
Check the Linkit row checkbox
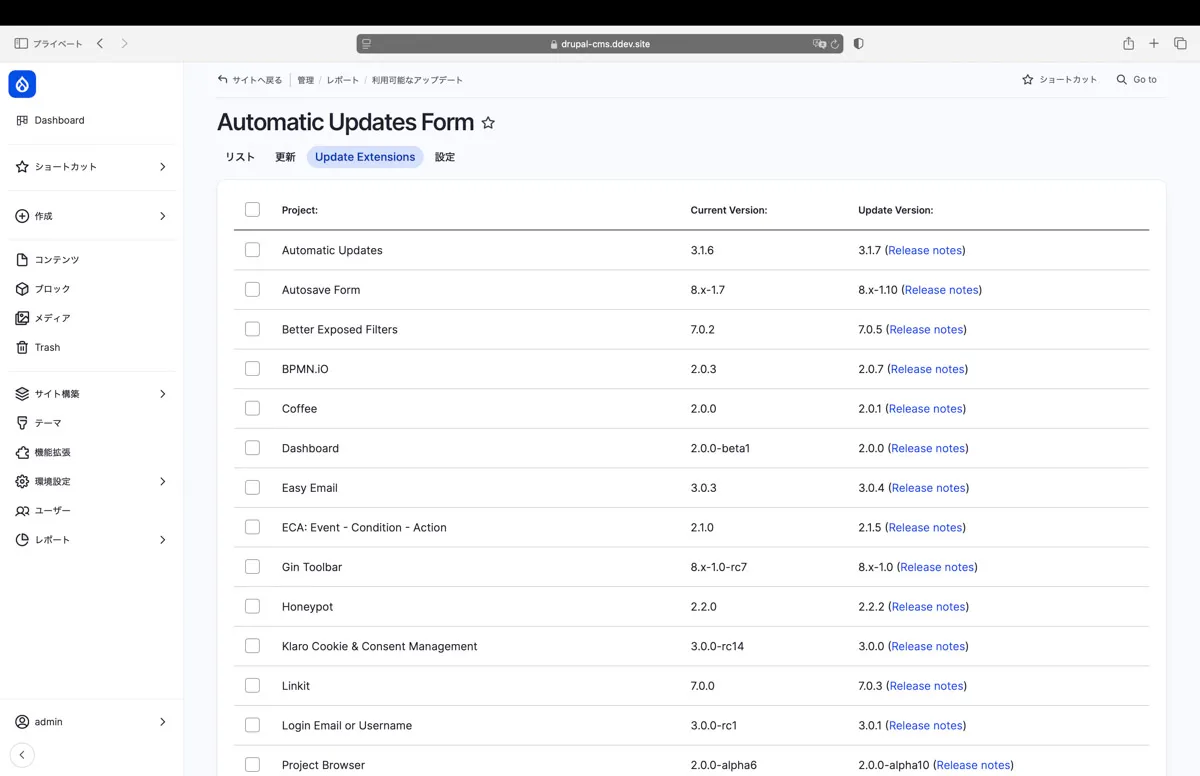[252, 686]
